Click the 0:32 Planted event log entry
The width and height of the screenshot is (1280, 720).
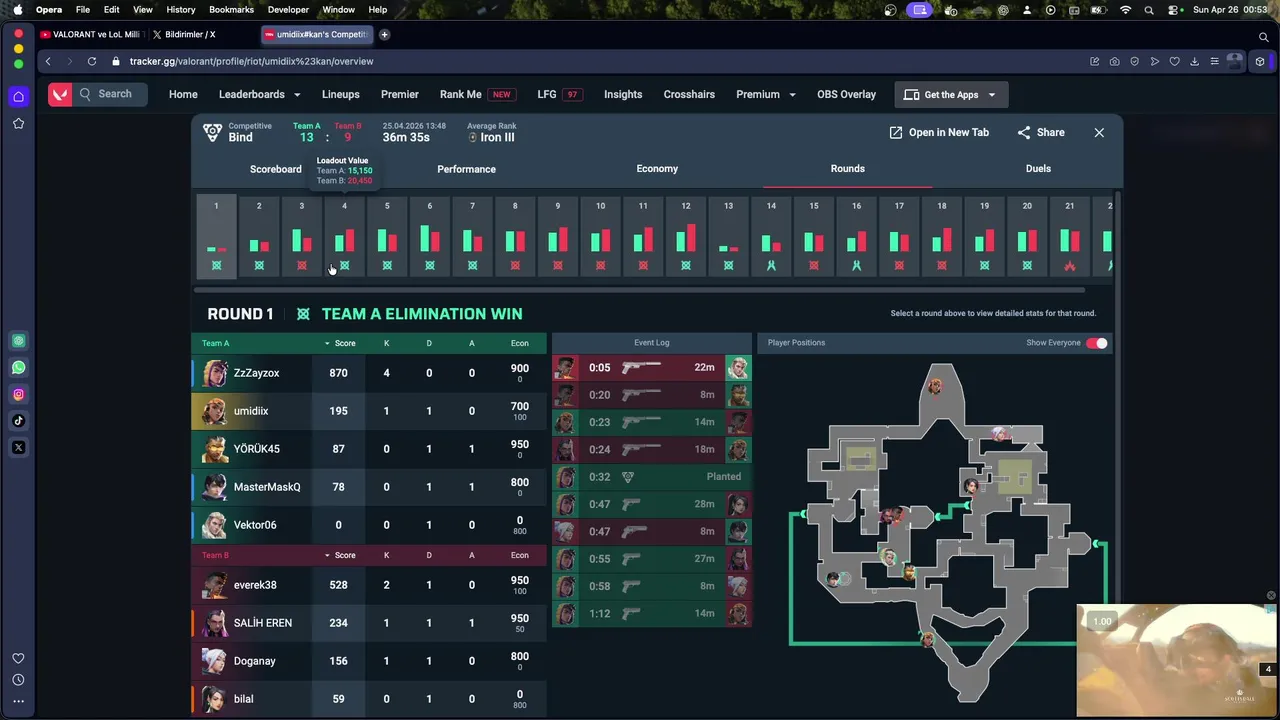tap(652, 477)
